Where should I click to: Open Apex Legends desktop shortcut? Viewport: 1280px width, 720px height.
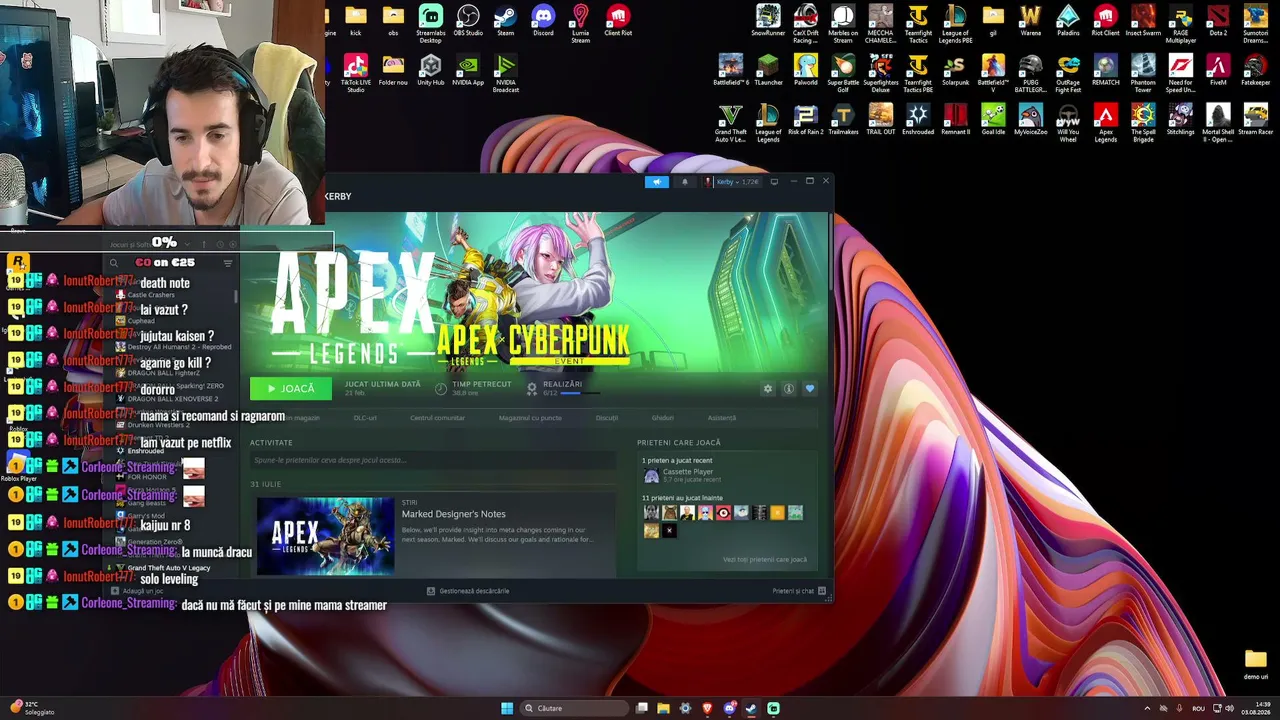pos(1106,124)
